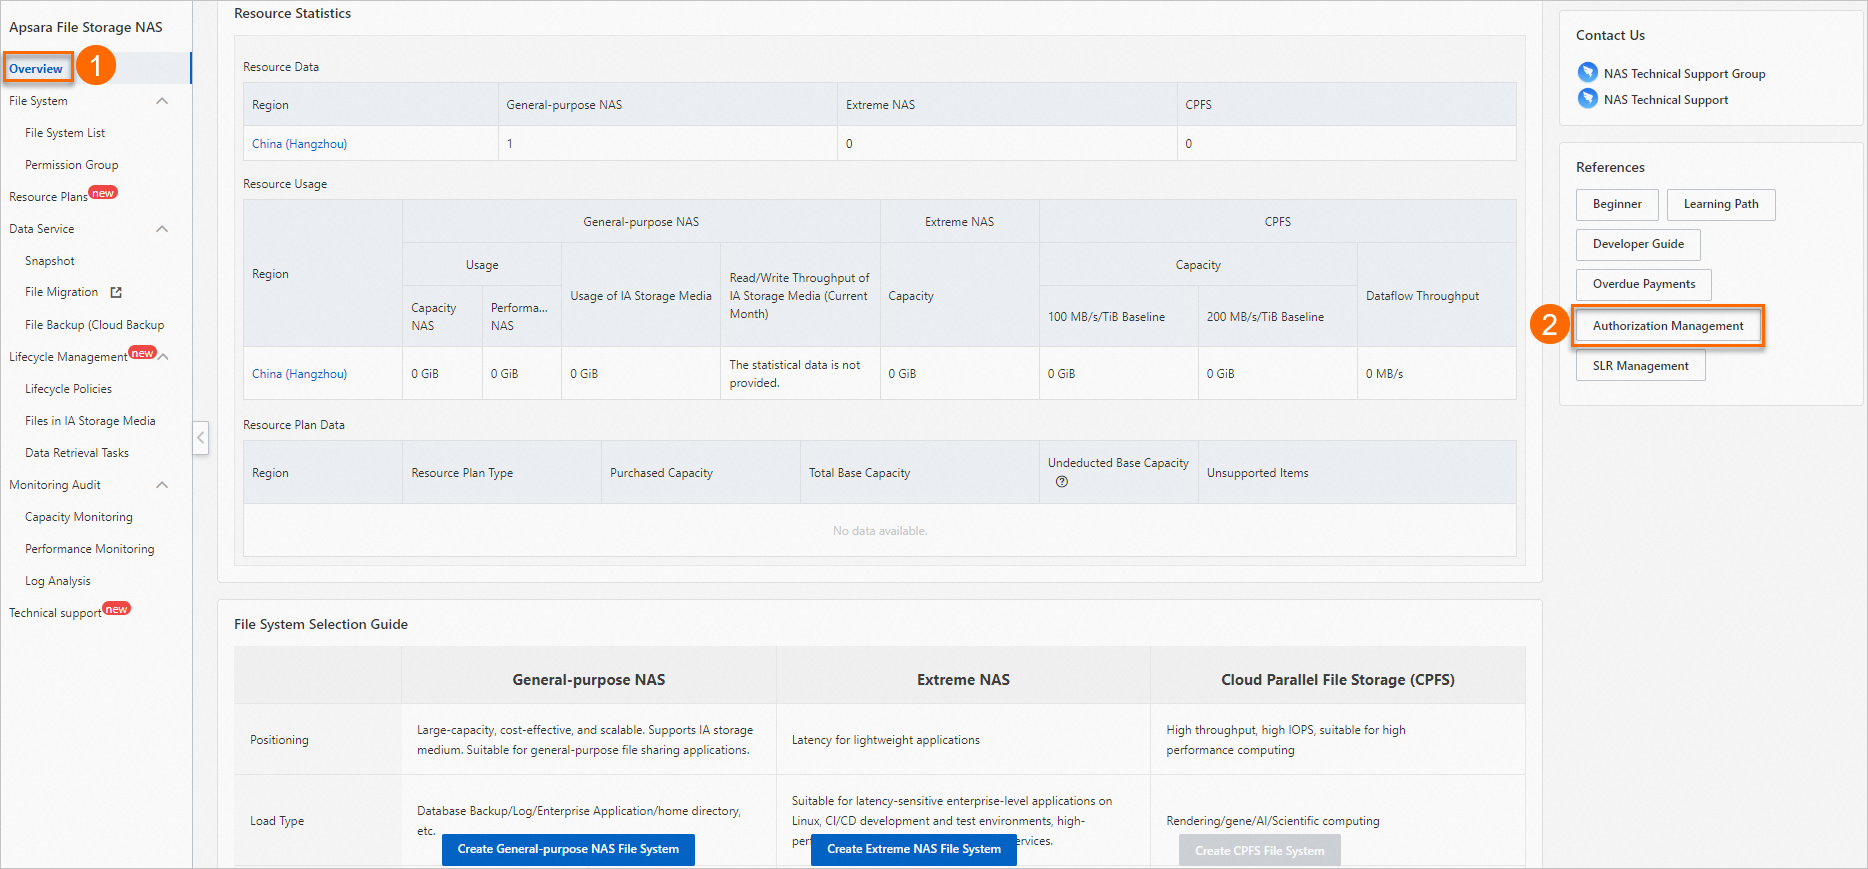The image size is (1868, 869).
Task: Open the Overview page in sidebar
Action: point(36,69)
